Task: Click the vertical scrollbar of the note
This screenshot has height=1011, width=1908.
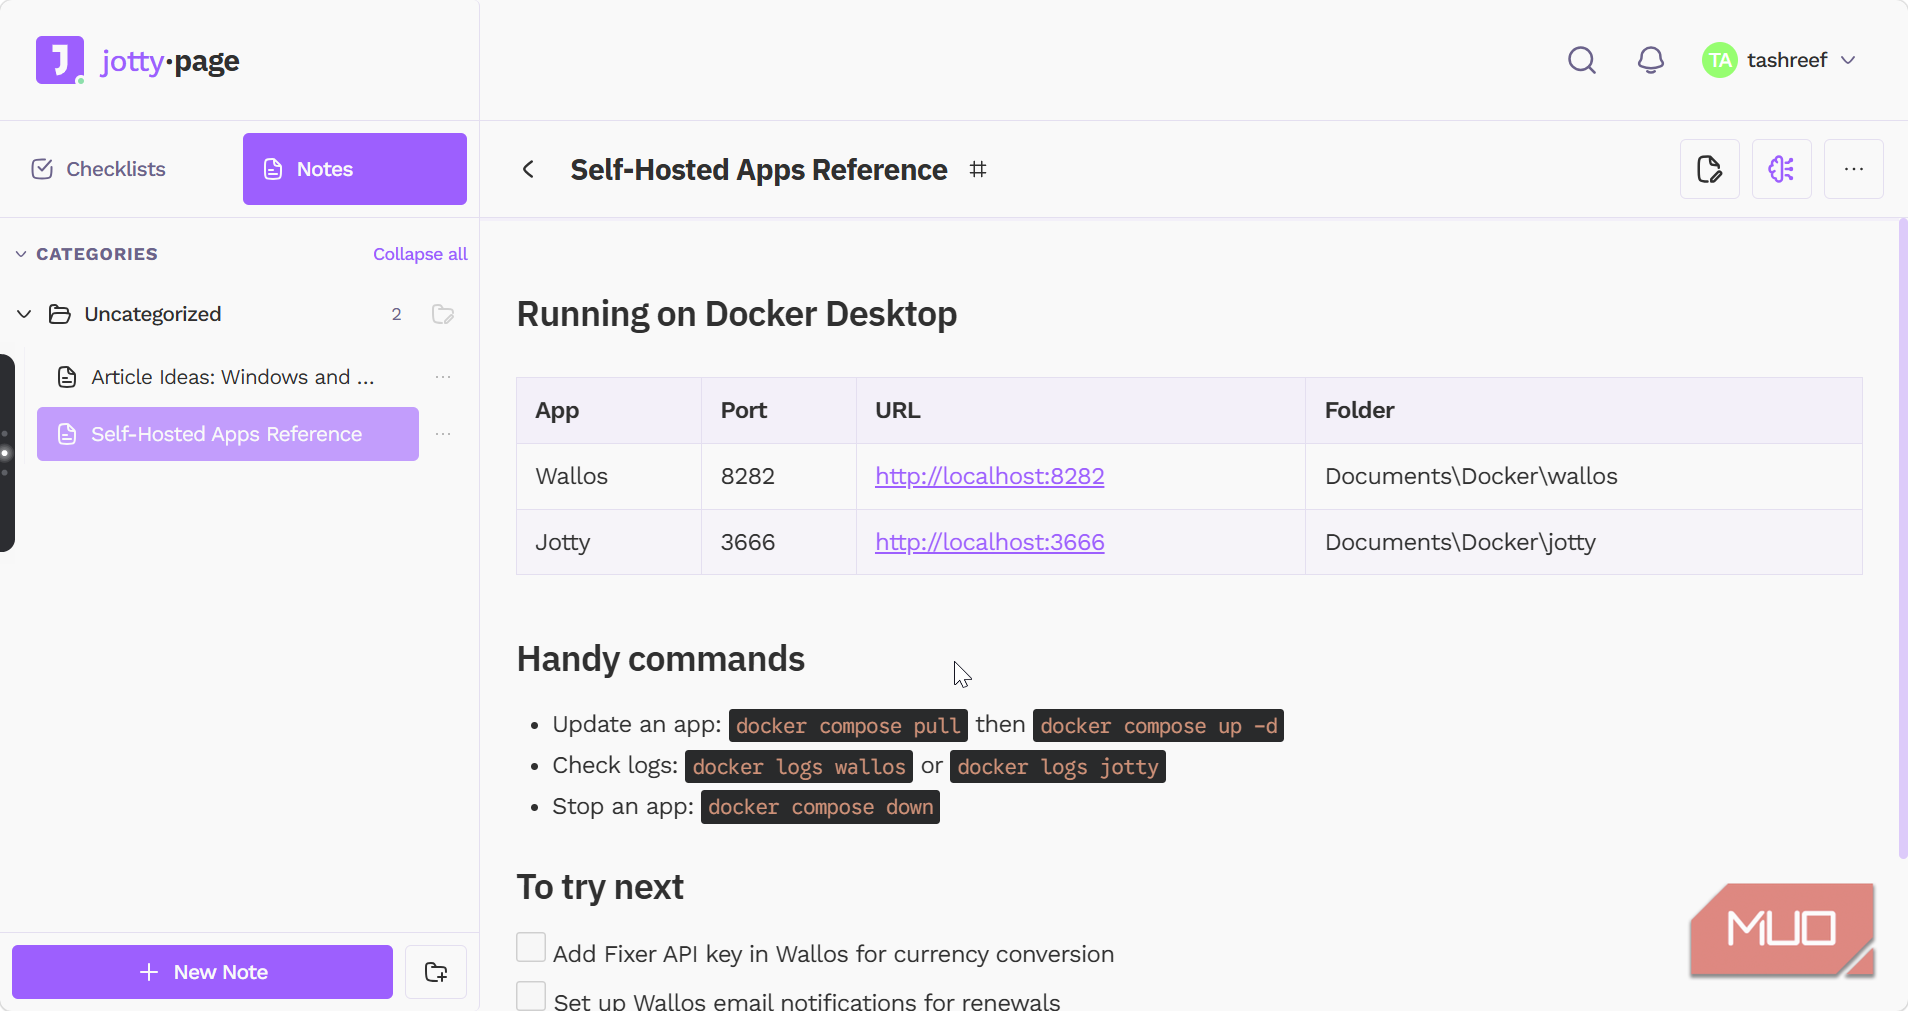Action: tap(1902, 538)
